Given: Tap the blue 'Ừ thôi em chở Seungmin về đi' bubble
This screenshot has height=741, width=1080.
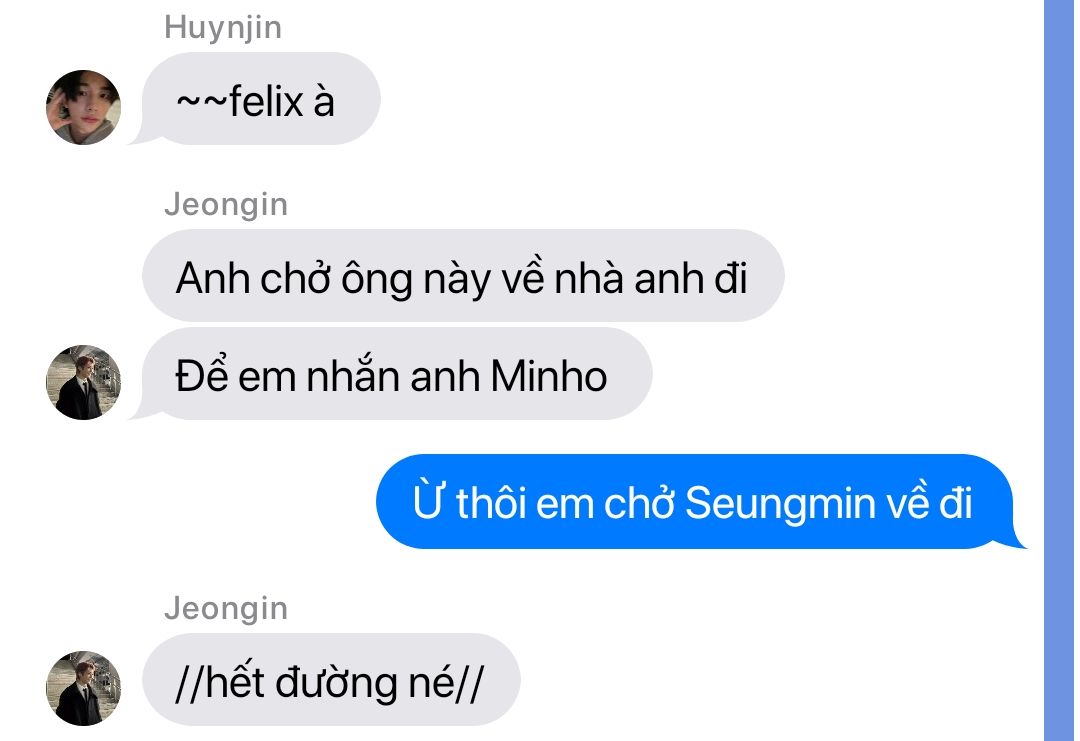Looking at the screenshot, I should (700, 501).
